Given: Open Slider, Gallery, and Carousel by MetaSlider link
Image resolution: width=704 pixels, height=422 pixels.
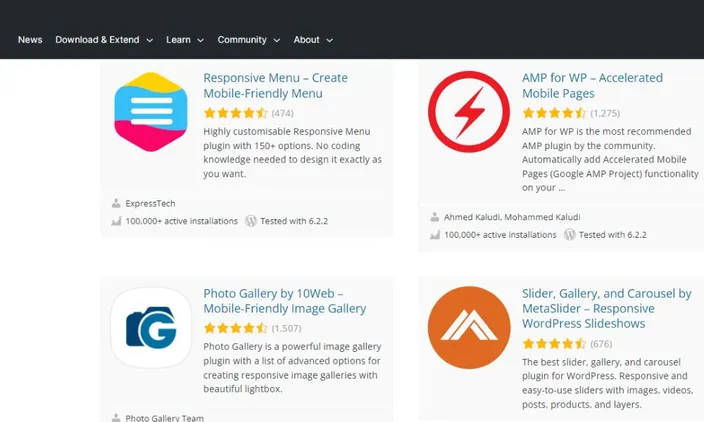Looking at the screenshot, I should [x=607, y=308].
